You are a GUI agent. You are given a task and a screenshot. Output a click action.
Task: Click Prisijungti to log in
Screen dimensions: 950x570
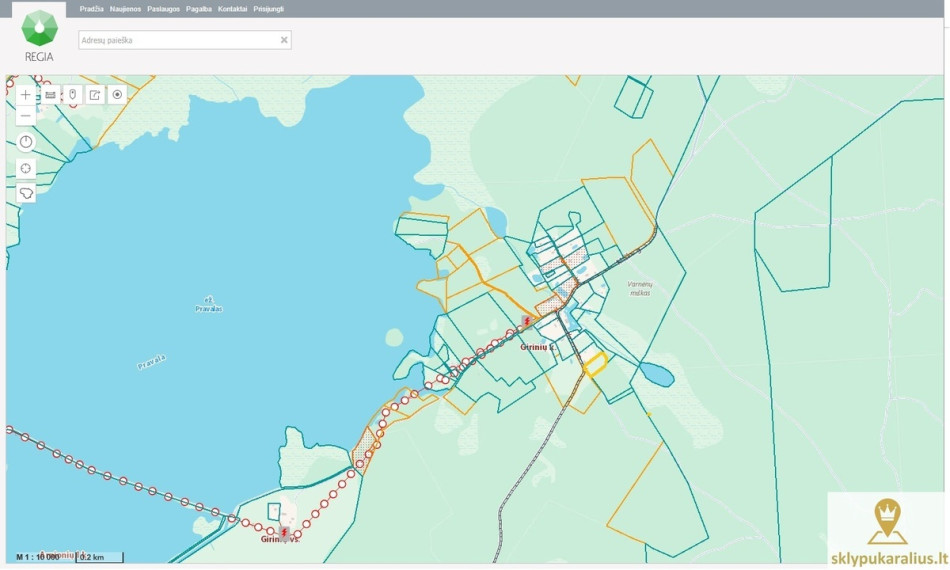(x=268, y=9)
